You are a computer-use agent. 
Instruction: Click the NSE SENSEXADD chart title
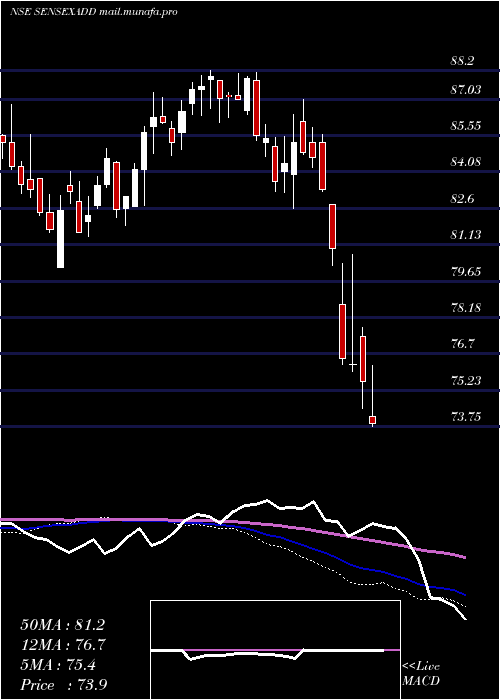(x=93, y=12)
